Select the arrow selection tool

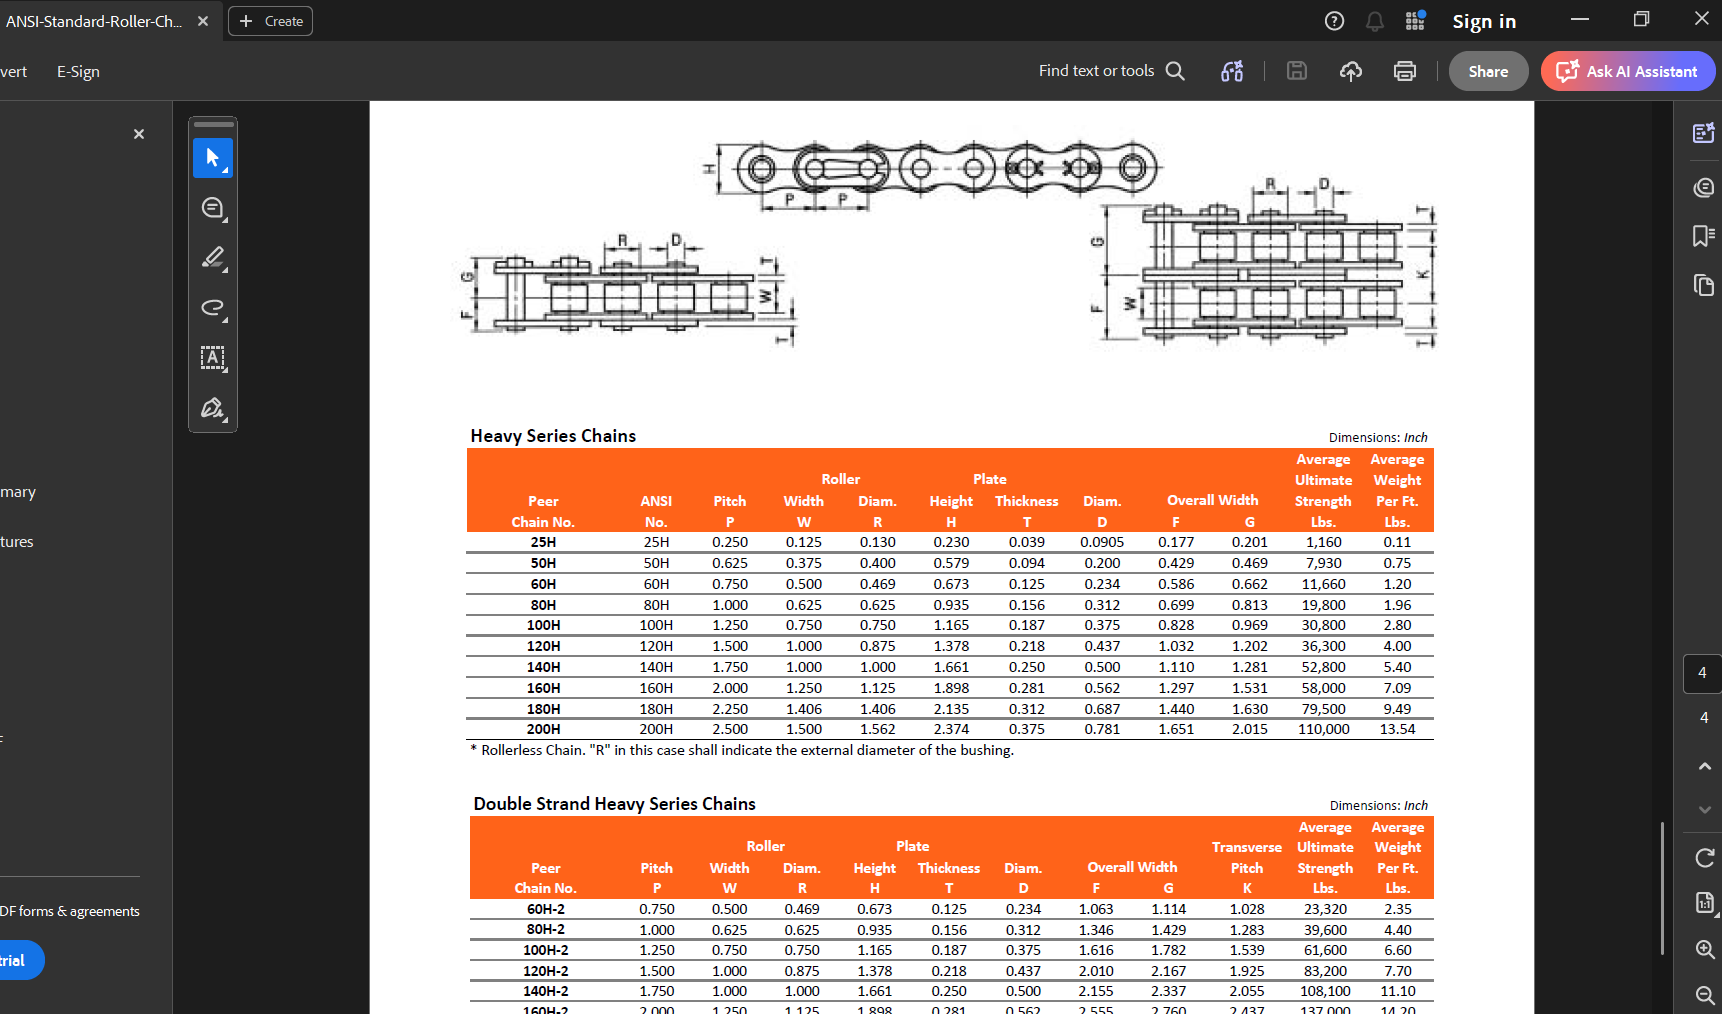(213, 158)
